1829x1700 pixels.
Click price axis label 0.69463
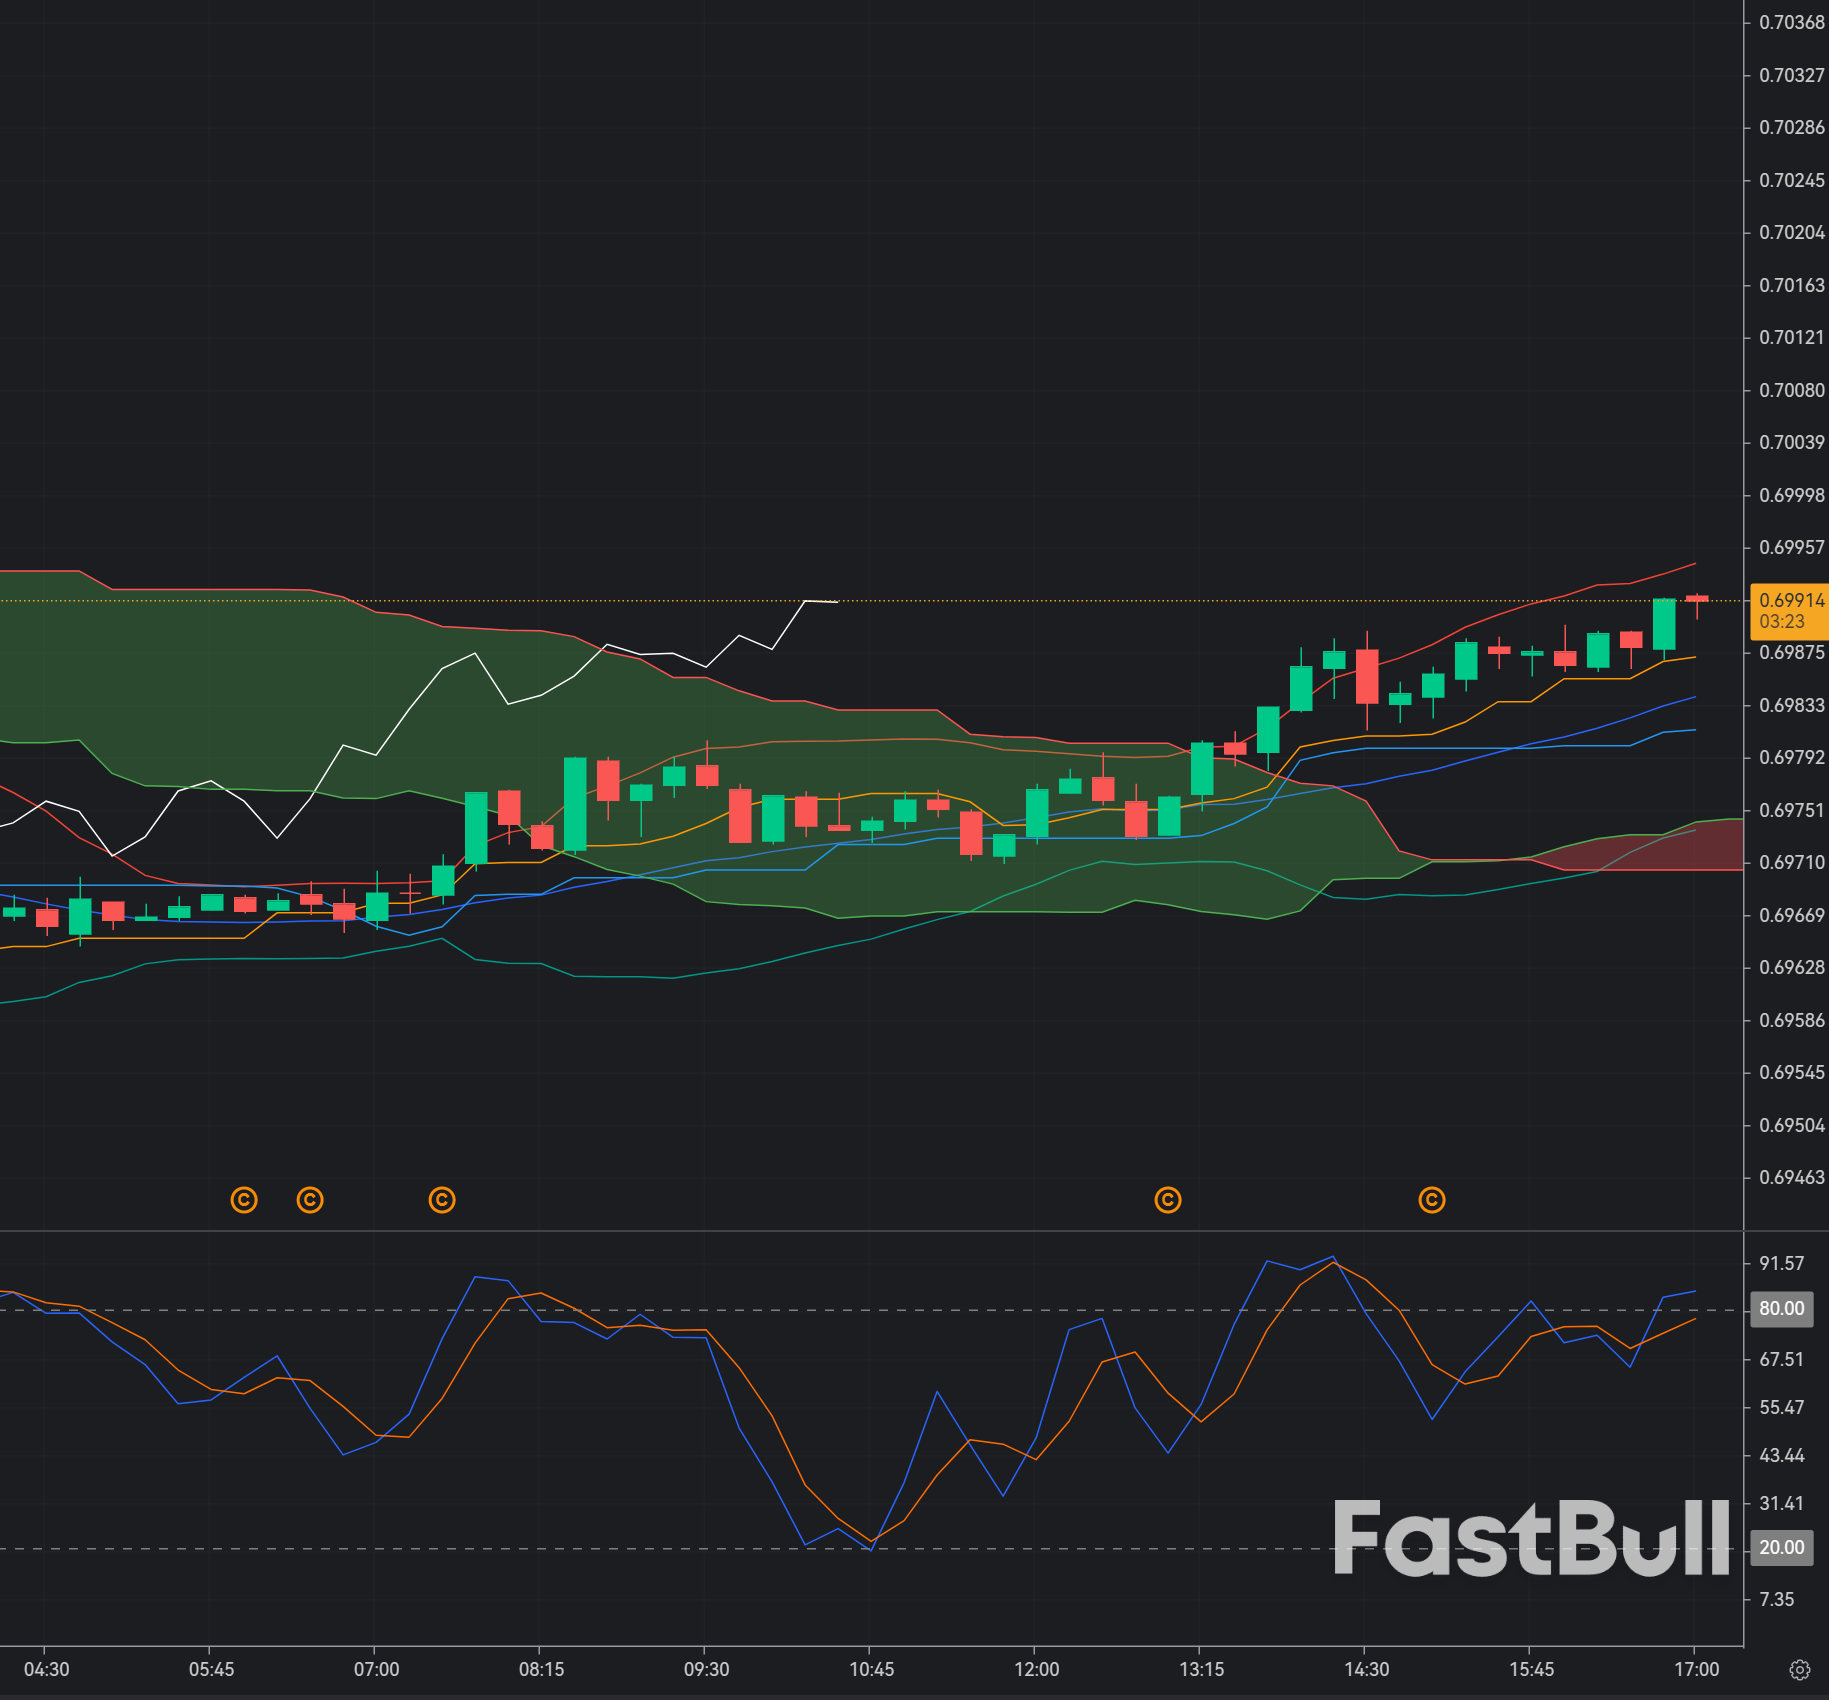(1791, 1178)
